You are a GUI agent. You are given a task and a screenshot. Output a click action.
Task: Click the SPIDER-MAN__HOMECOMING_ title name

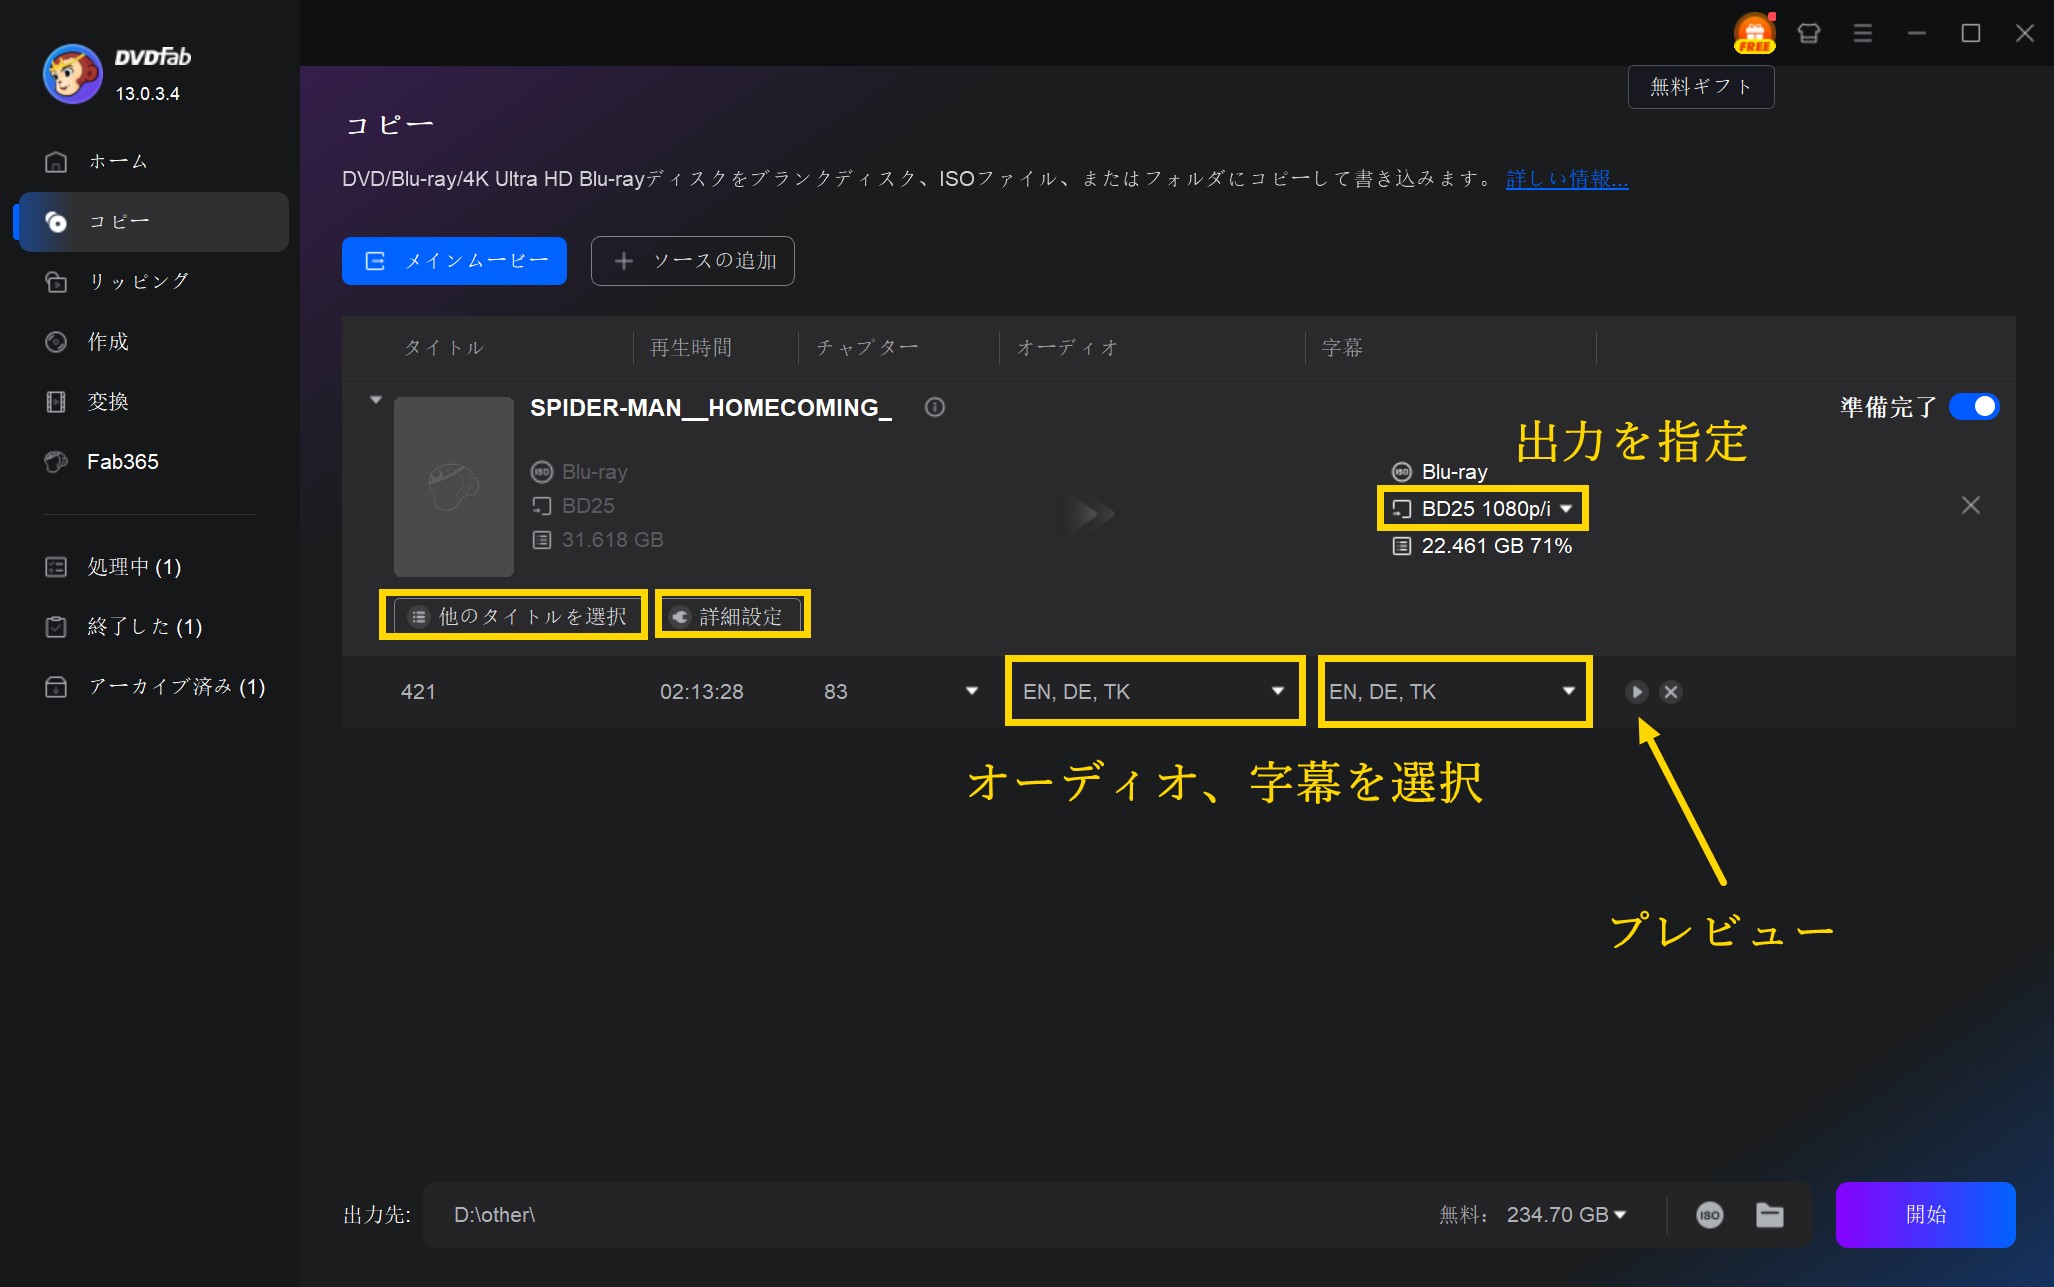(711, 408)
